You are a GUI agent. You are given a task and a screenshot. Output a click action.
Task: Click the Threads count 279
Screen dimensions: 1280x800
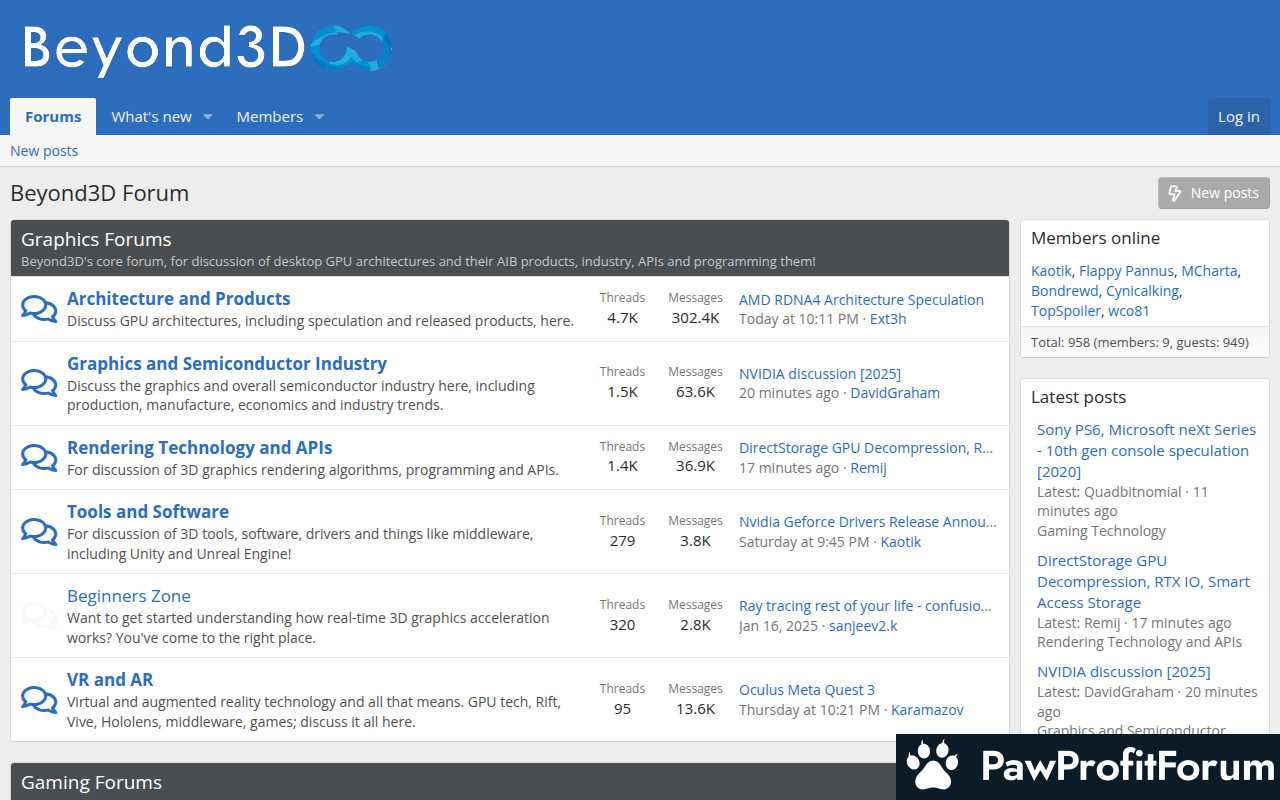click(622, 541)
